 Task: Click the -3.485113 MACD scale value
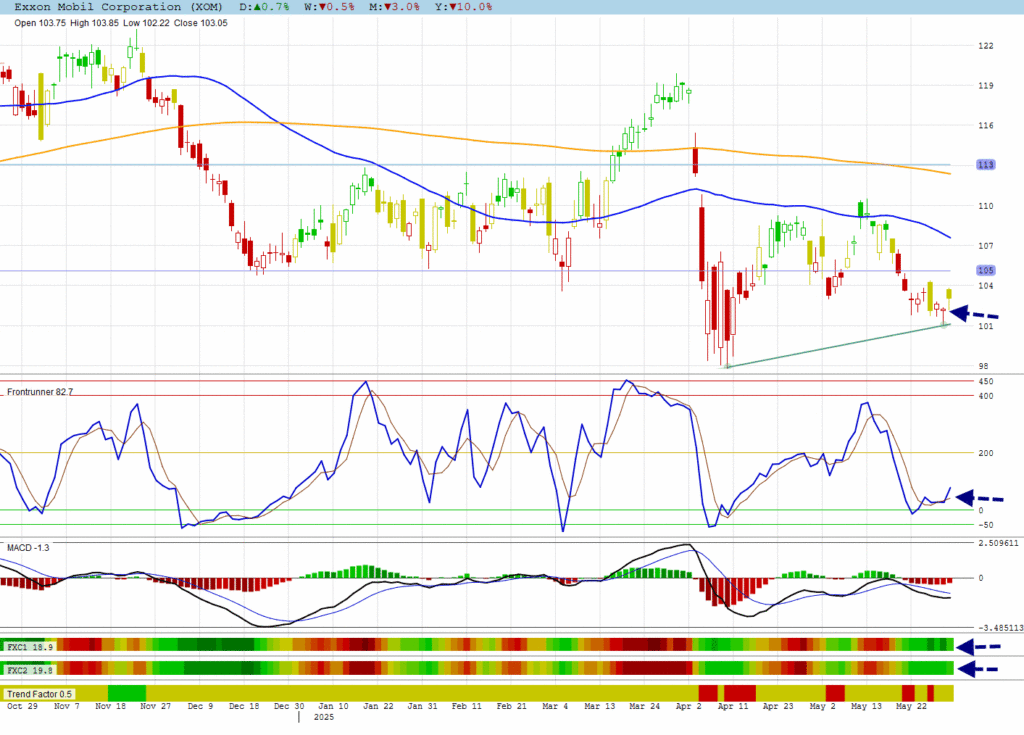pyautogui.click(x=999, y=628)
